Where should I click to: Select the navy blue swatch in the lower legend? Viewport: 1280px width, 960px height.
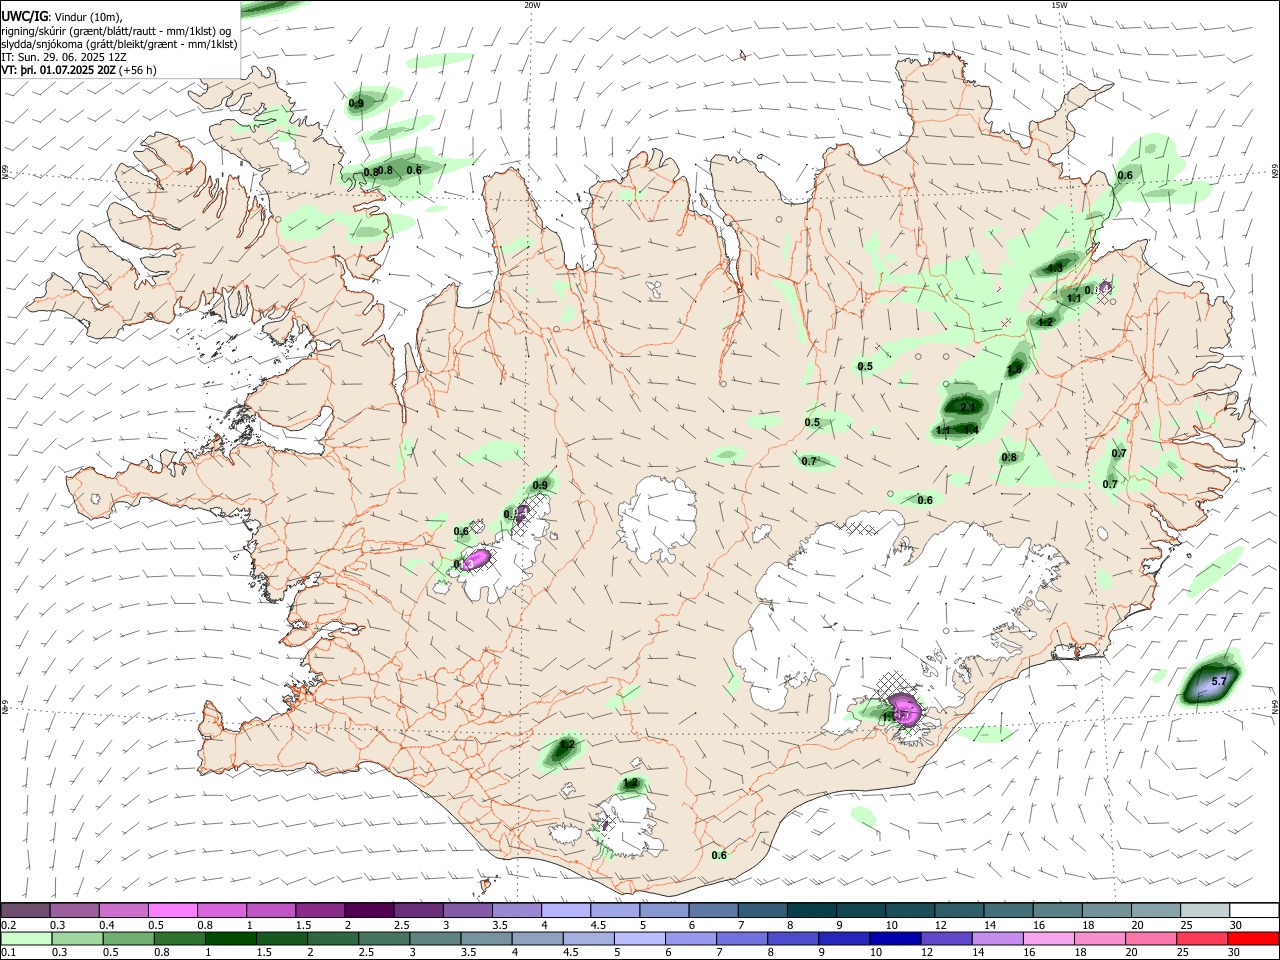click(x=893, y=938)
